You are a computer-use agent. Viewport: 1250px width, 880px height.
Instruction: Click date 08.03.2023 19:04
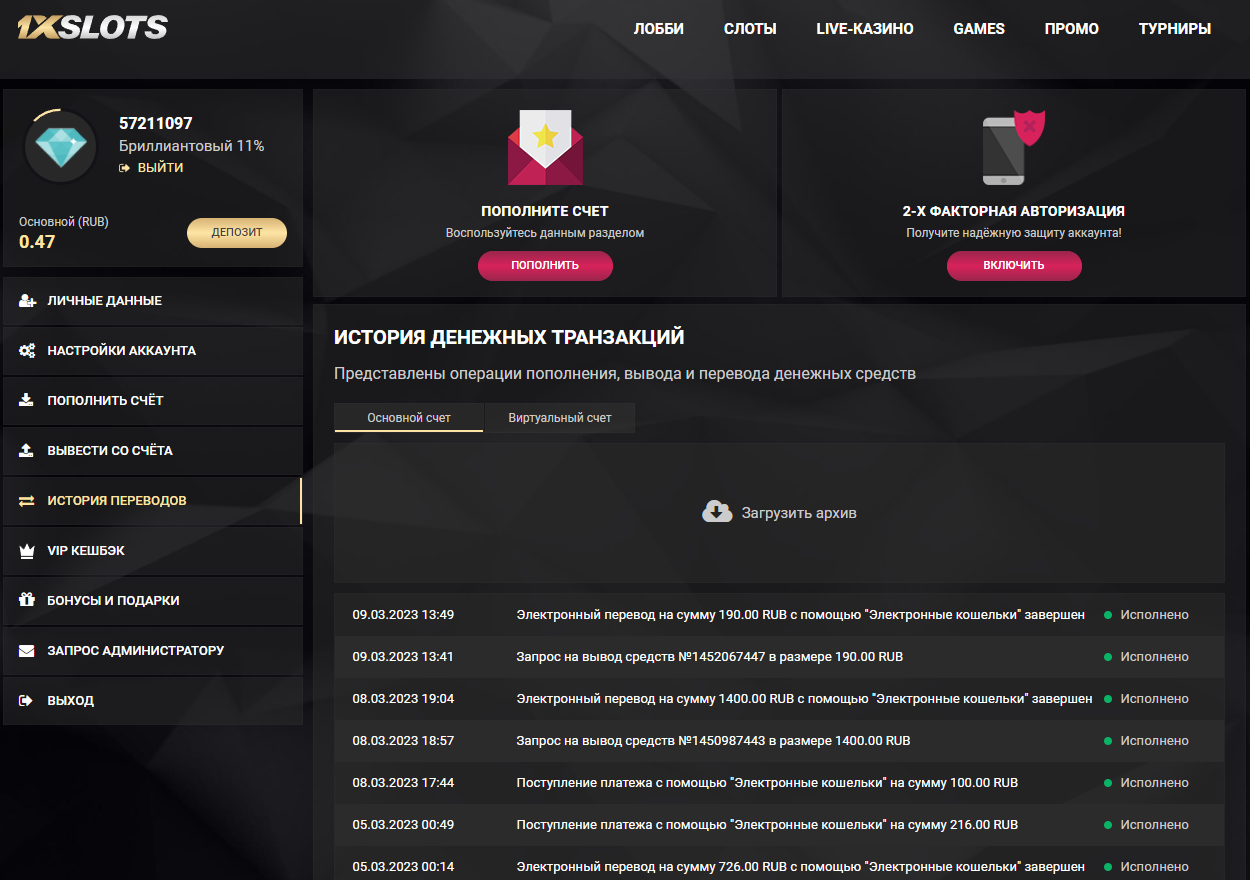[403, 699]
